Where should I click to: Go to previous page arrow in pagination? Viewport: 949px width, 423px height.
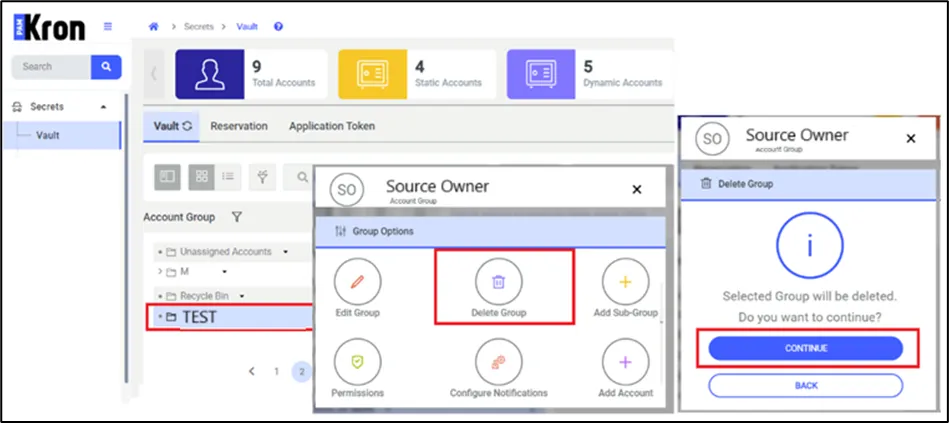click(252, 372)
